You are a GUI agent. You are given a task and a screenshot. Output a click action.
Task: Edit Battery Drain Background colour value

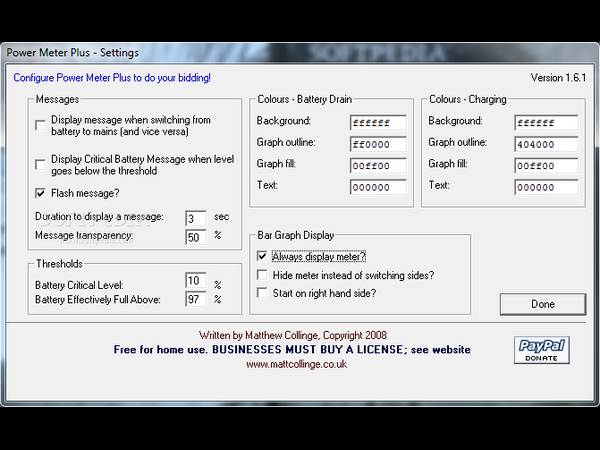pos(377,123)
